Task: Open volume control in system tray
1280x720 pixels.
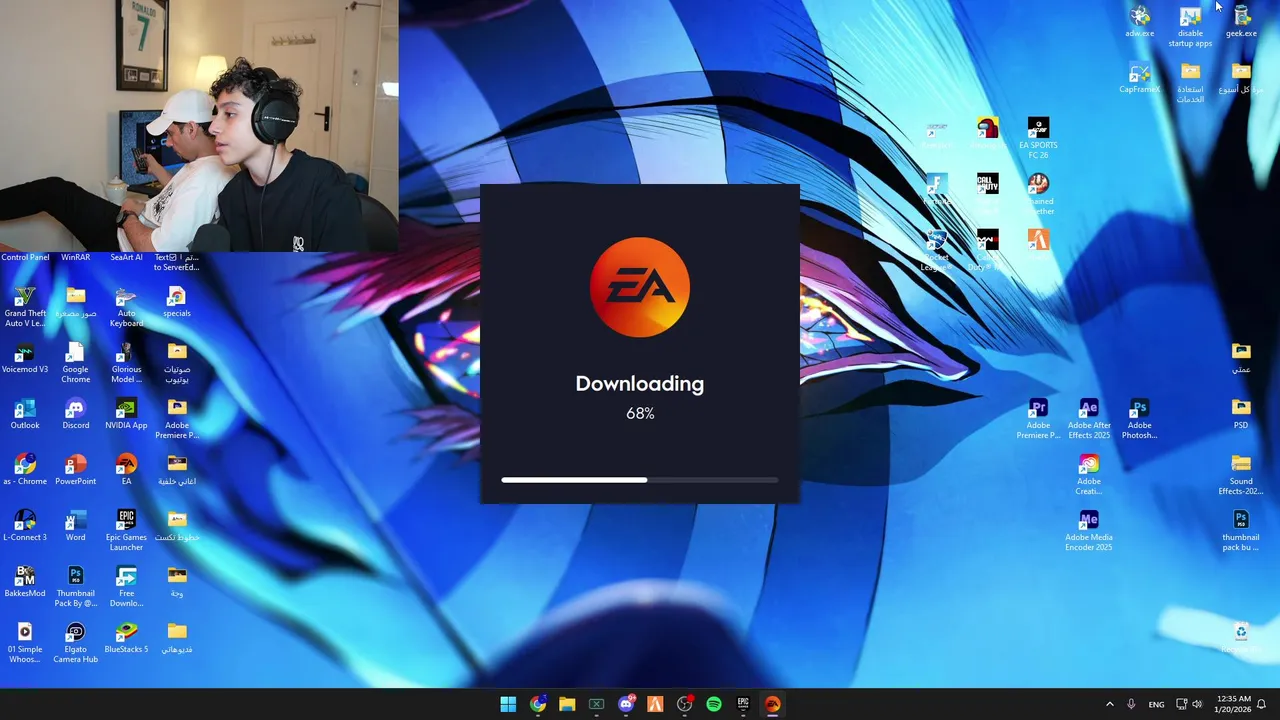Action: [x=1197, y=704]
